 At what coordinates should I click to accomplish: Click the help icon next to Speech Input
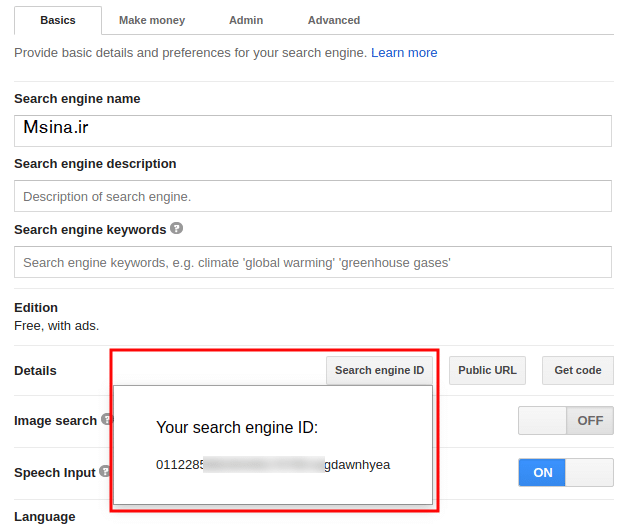[105, 472]
